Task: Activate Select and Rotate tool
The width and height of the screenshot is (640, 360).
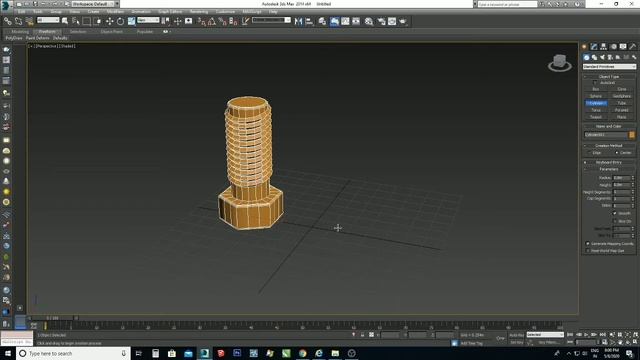Action: pos(120,21)
